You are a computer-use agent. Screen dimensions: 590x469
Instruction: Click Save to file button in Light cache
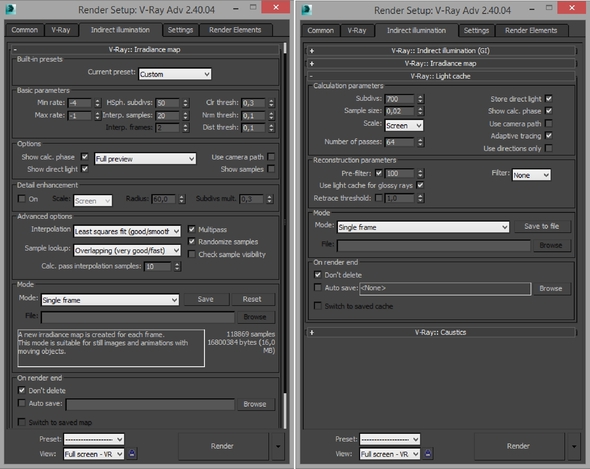pos(542,226)
